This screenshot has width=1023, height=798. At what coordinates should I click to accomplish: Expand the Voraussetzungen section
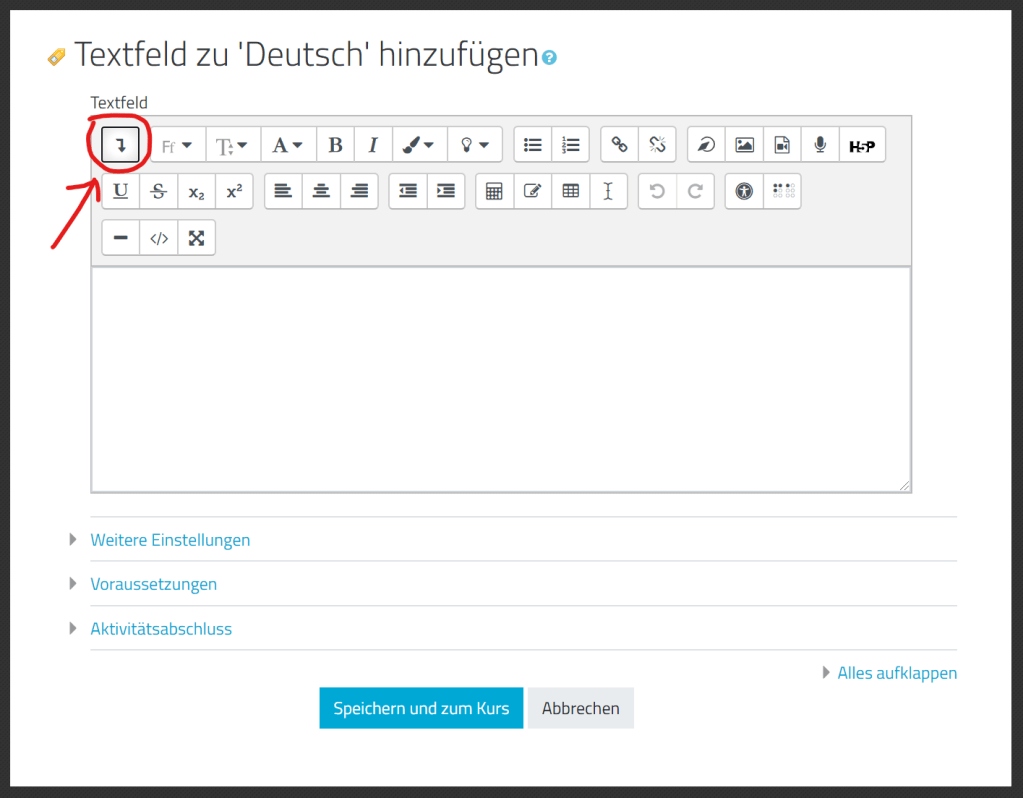pos(153,584)
